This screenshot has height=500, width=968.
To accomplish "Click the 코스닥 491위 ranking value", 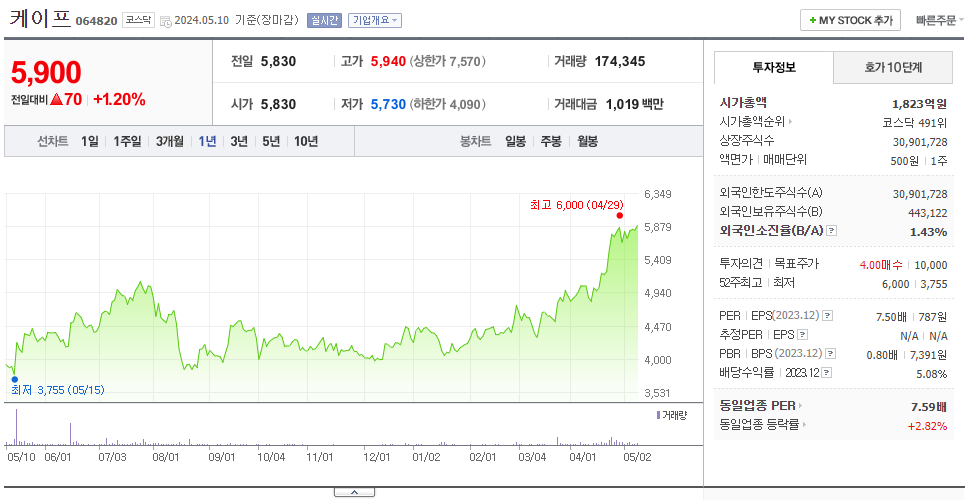I will 916,122.
